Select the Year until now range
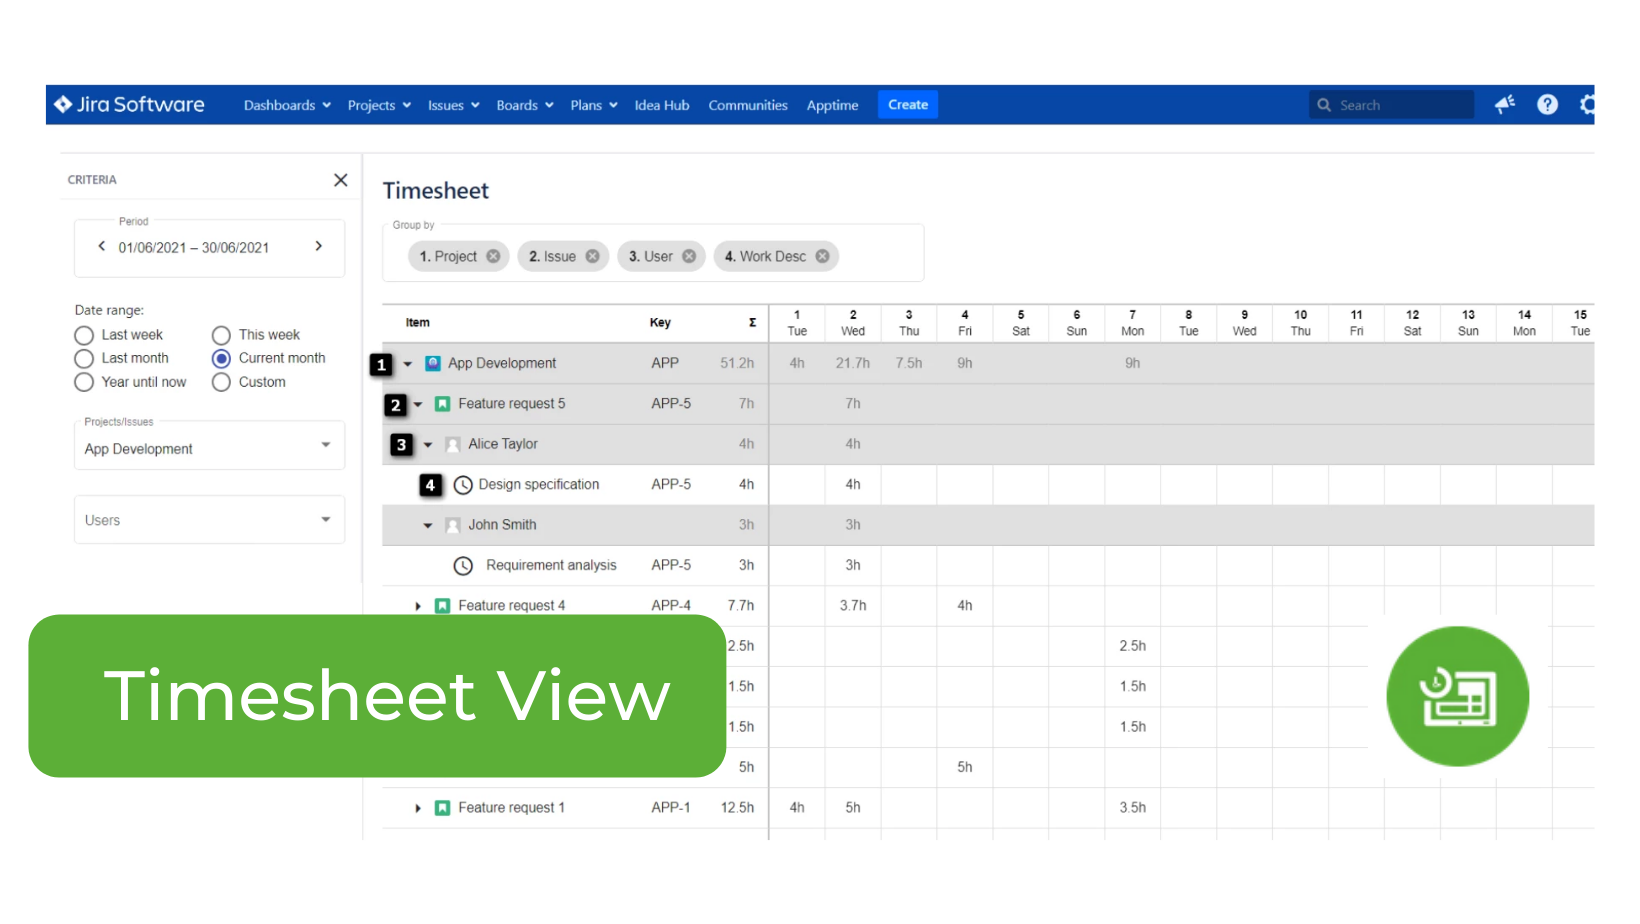The width and height of the screenshot is (1640, 924). [84, 382]
